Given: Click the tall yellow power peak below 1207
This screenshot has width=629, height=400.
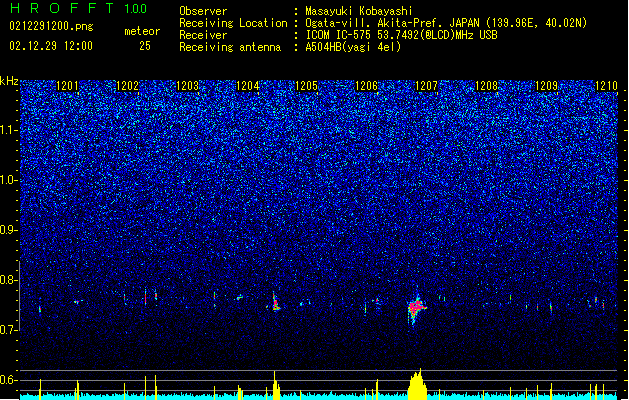Looking at the screenshot, I should coord(418,384).
